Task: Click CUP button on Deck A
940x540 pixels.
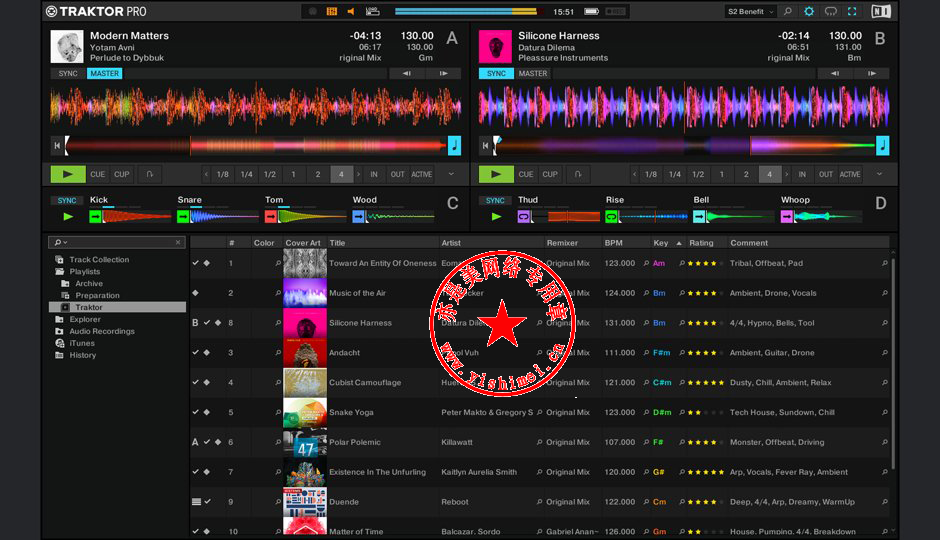Action: 122,174
